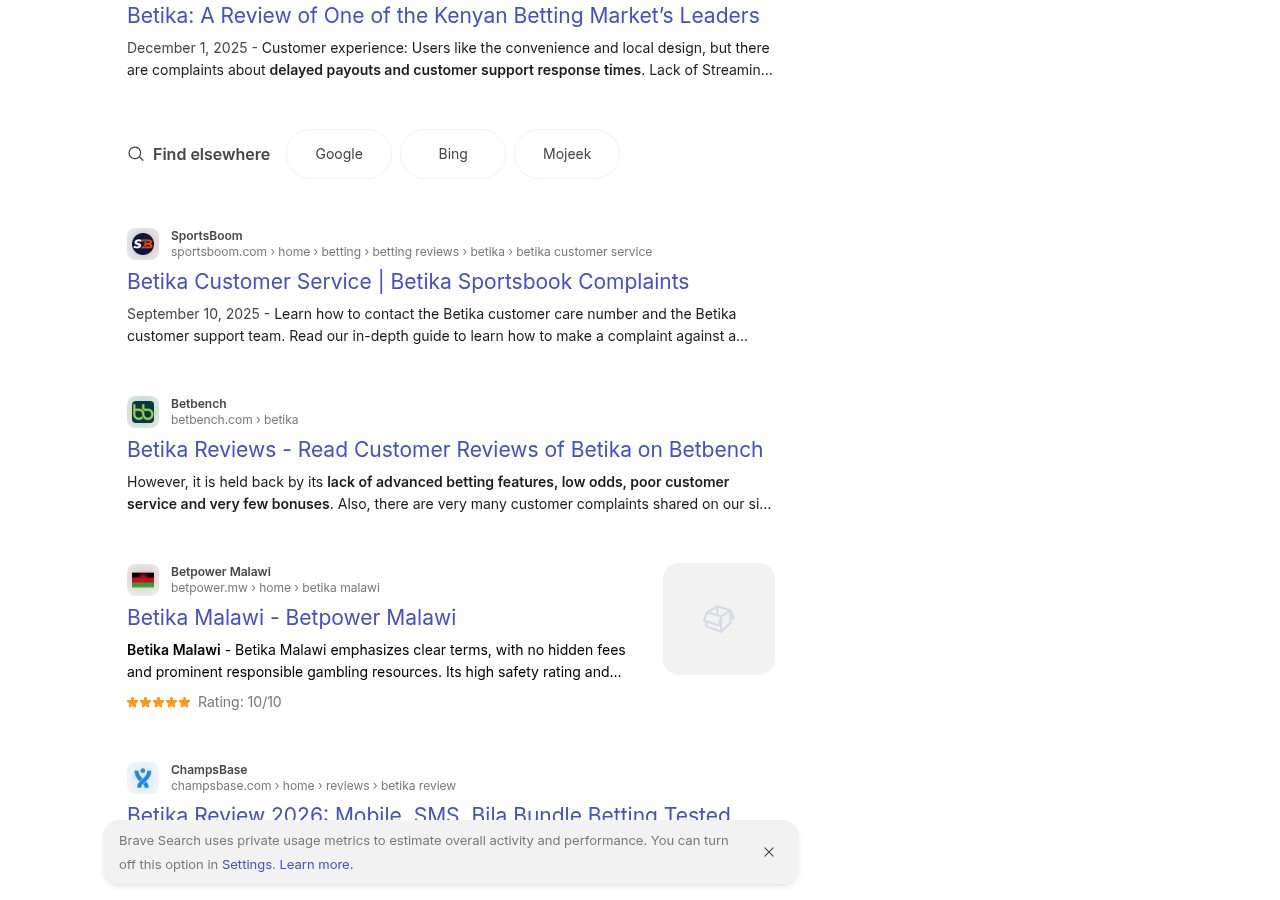Click the SportsBoom source name
This screenshot has width=1280, height=900.
click(x=206, y=236)
